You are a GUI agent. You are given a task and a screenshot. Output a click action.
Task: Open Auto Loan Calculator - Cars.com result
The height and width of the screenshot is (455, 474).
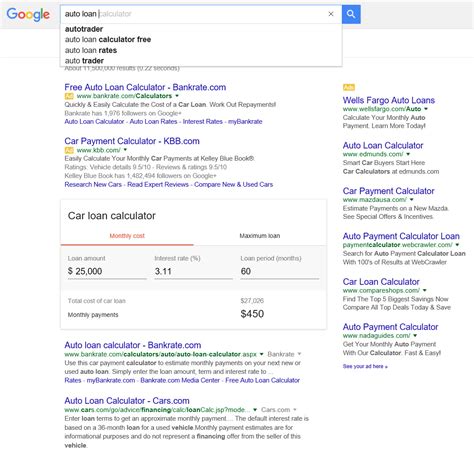[x=127, y=401]
